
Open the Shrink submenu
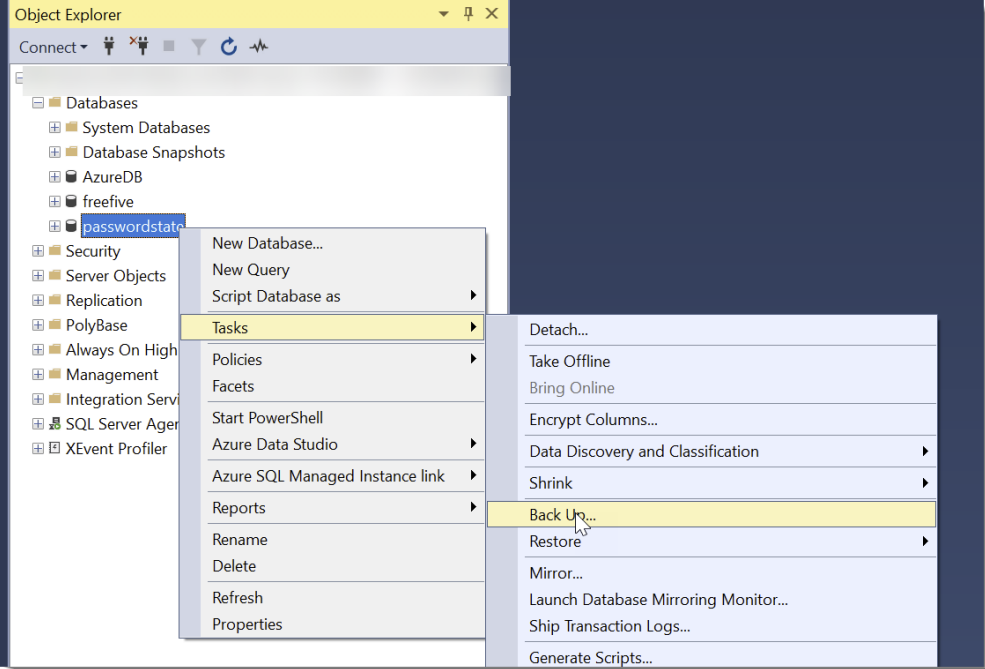tap(712, 483)
